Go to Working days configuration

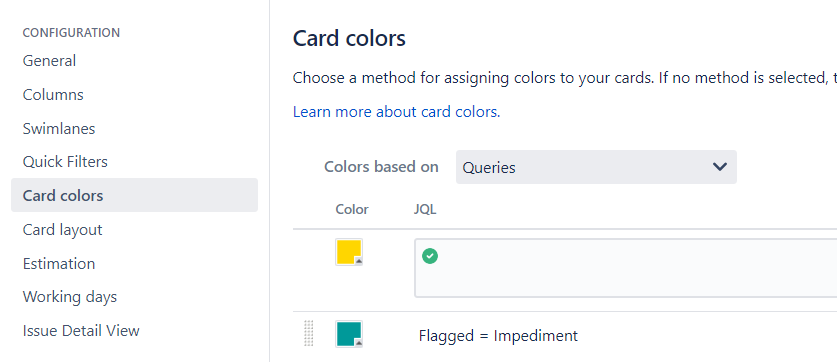click(x=69, y=297)
